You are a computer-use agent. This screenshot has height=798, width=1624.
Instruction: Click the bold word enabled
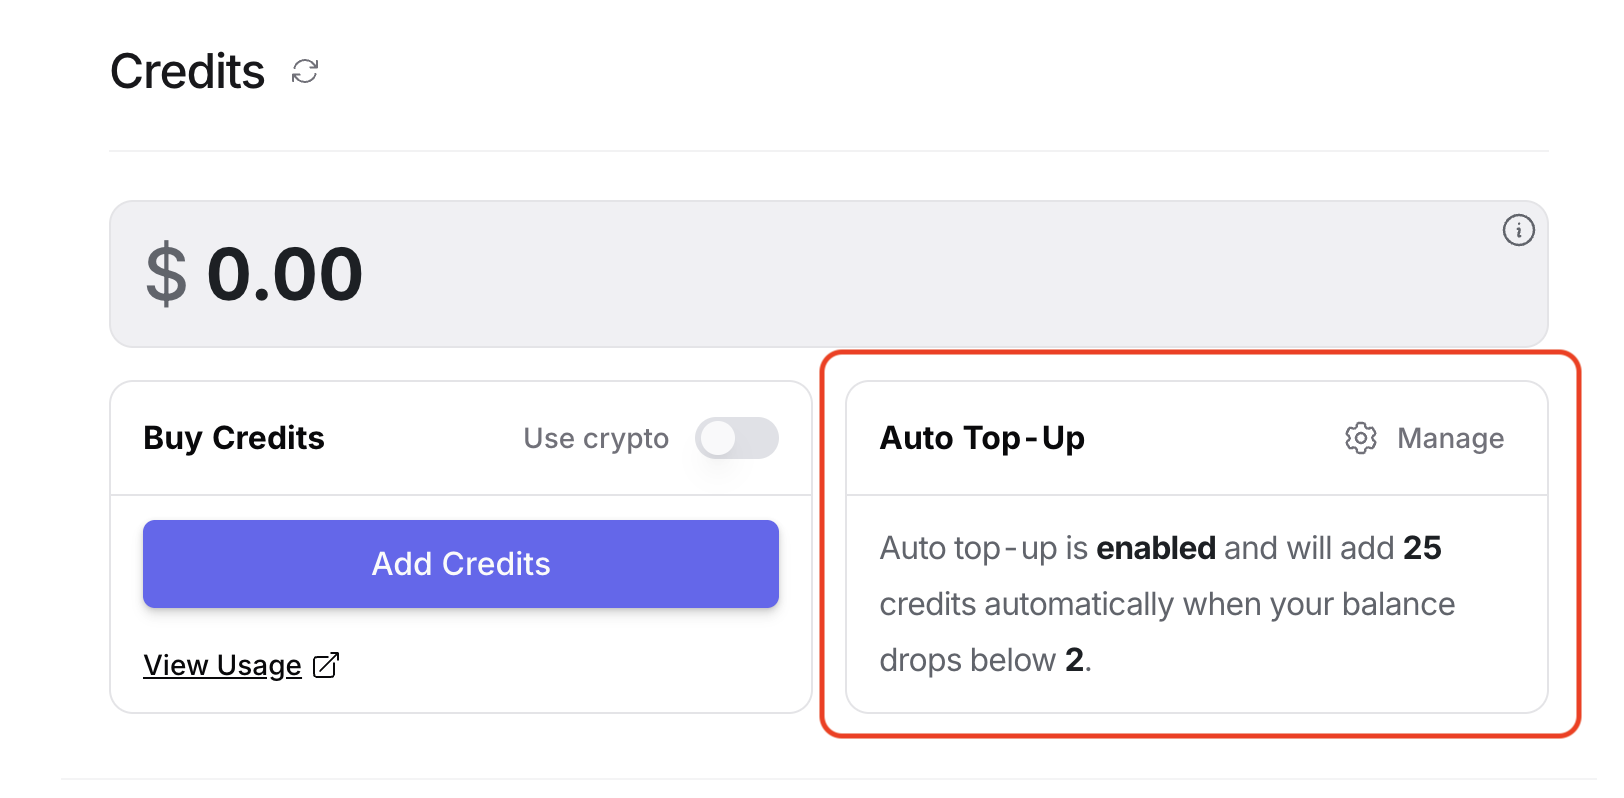coord(1156,548)
